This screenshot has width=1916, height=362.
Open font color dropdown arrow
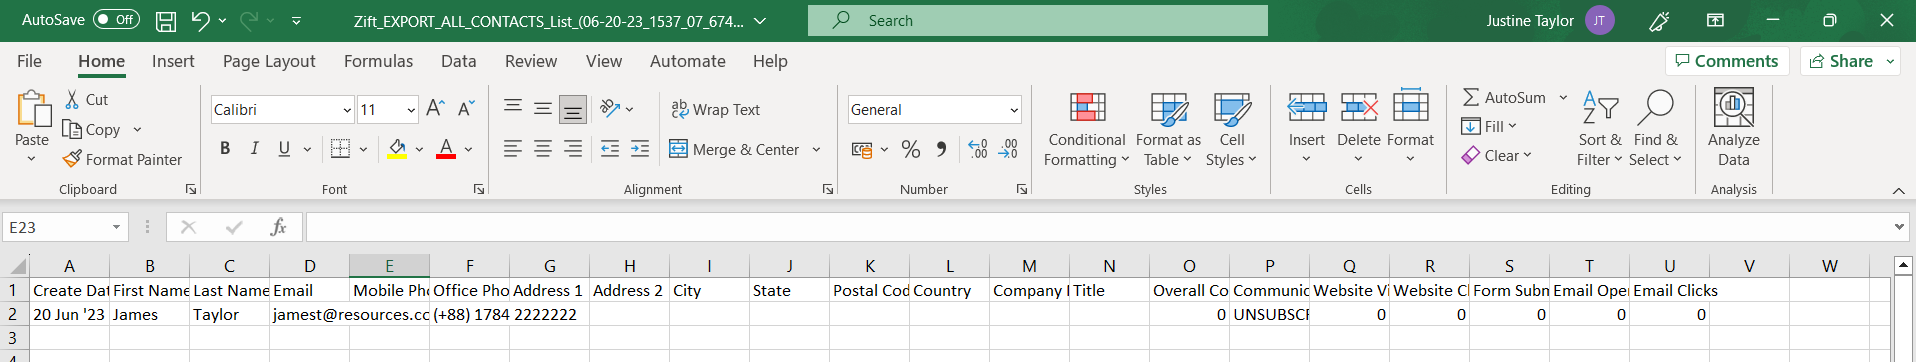468,149
